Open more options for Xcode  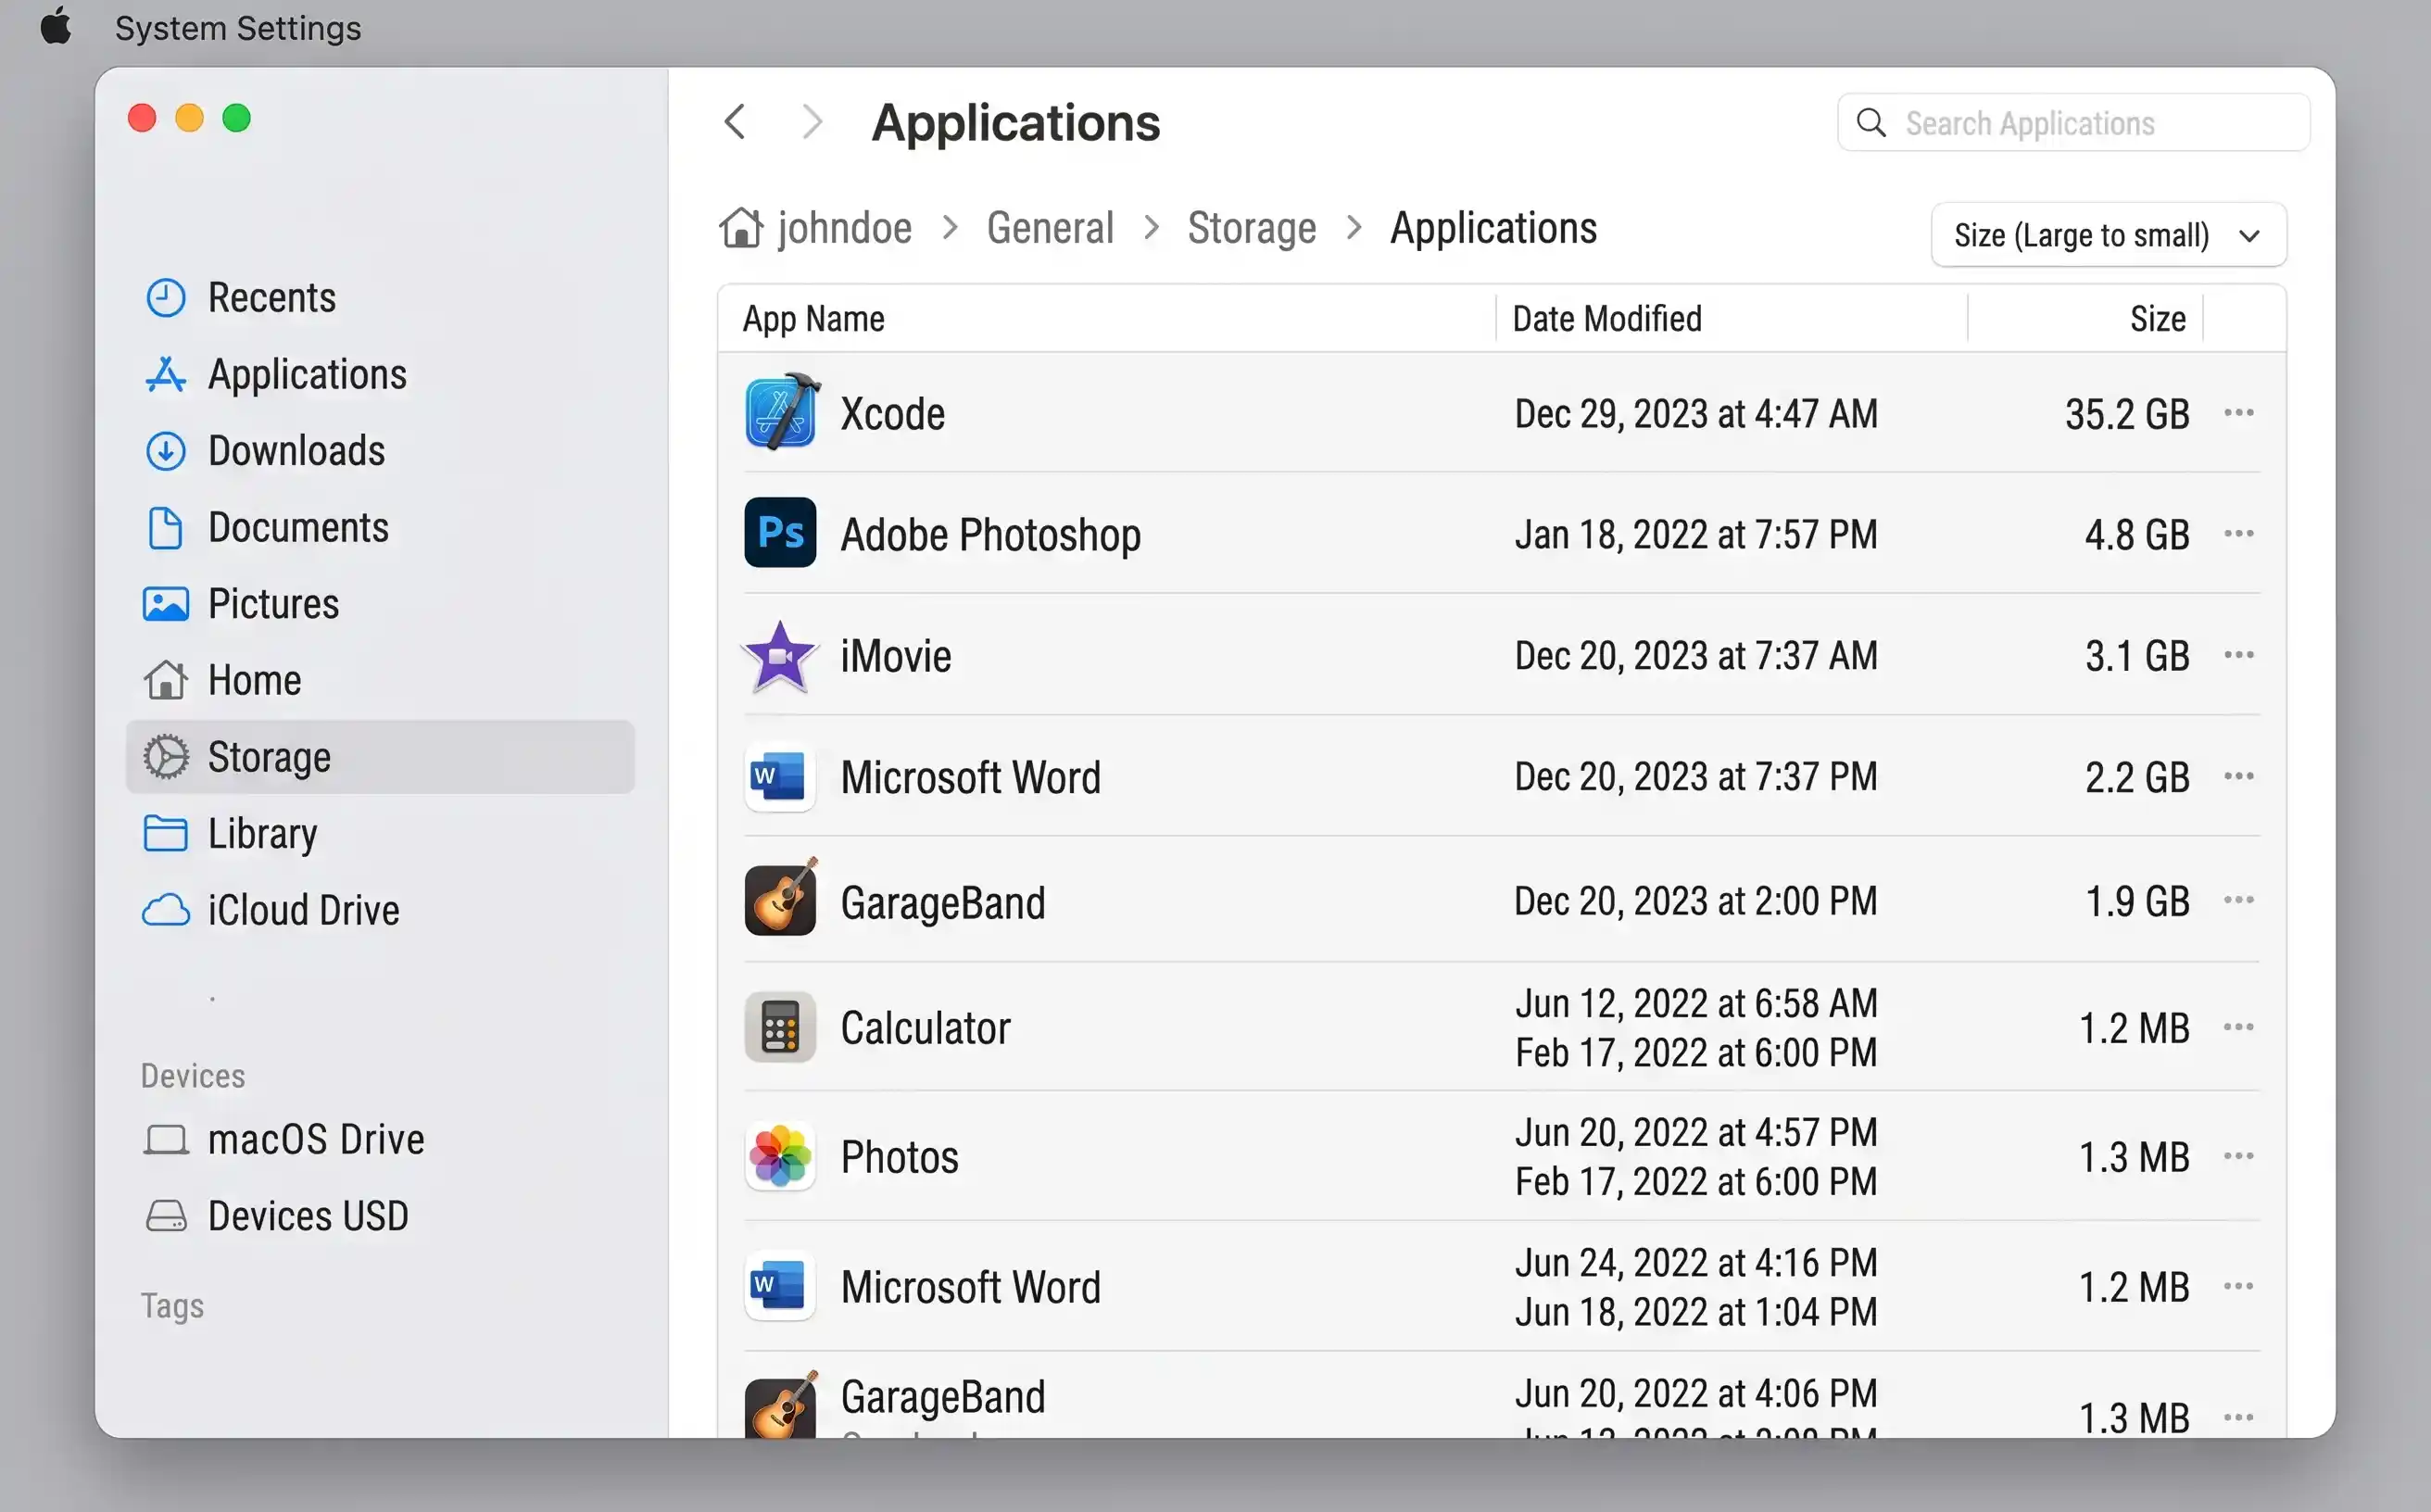(x=2239, y=412)
